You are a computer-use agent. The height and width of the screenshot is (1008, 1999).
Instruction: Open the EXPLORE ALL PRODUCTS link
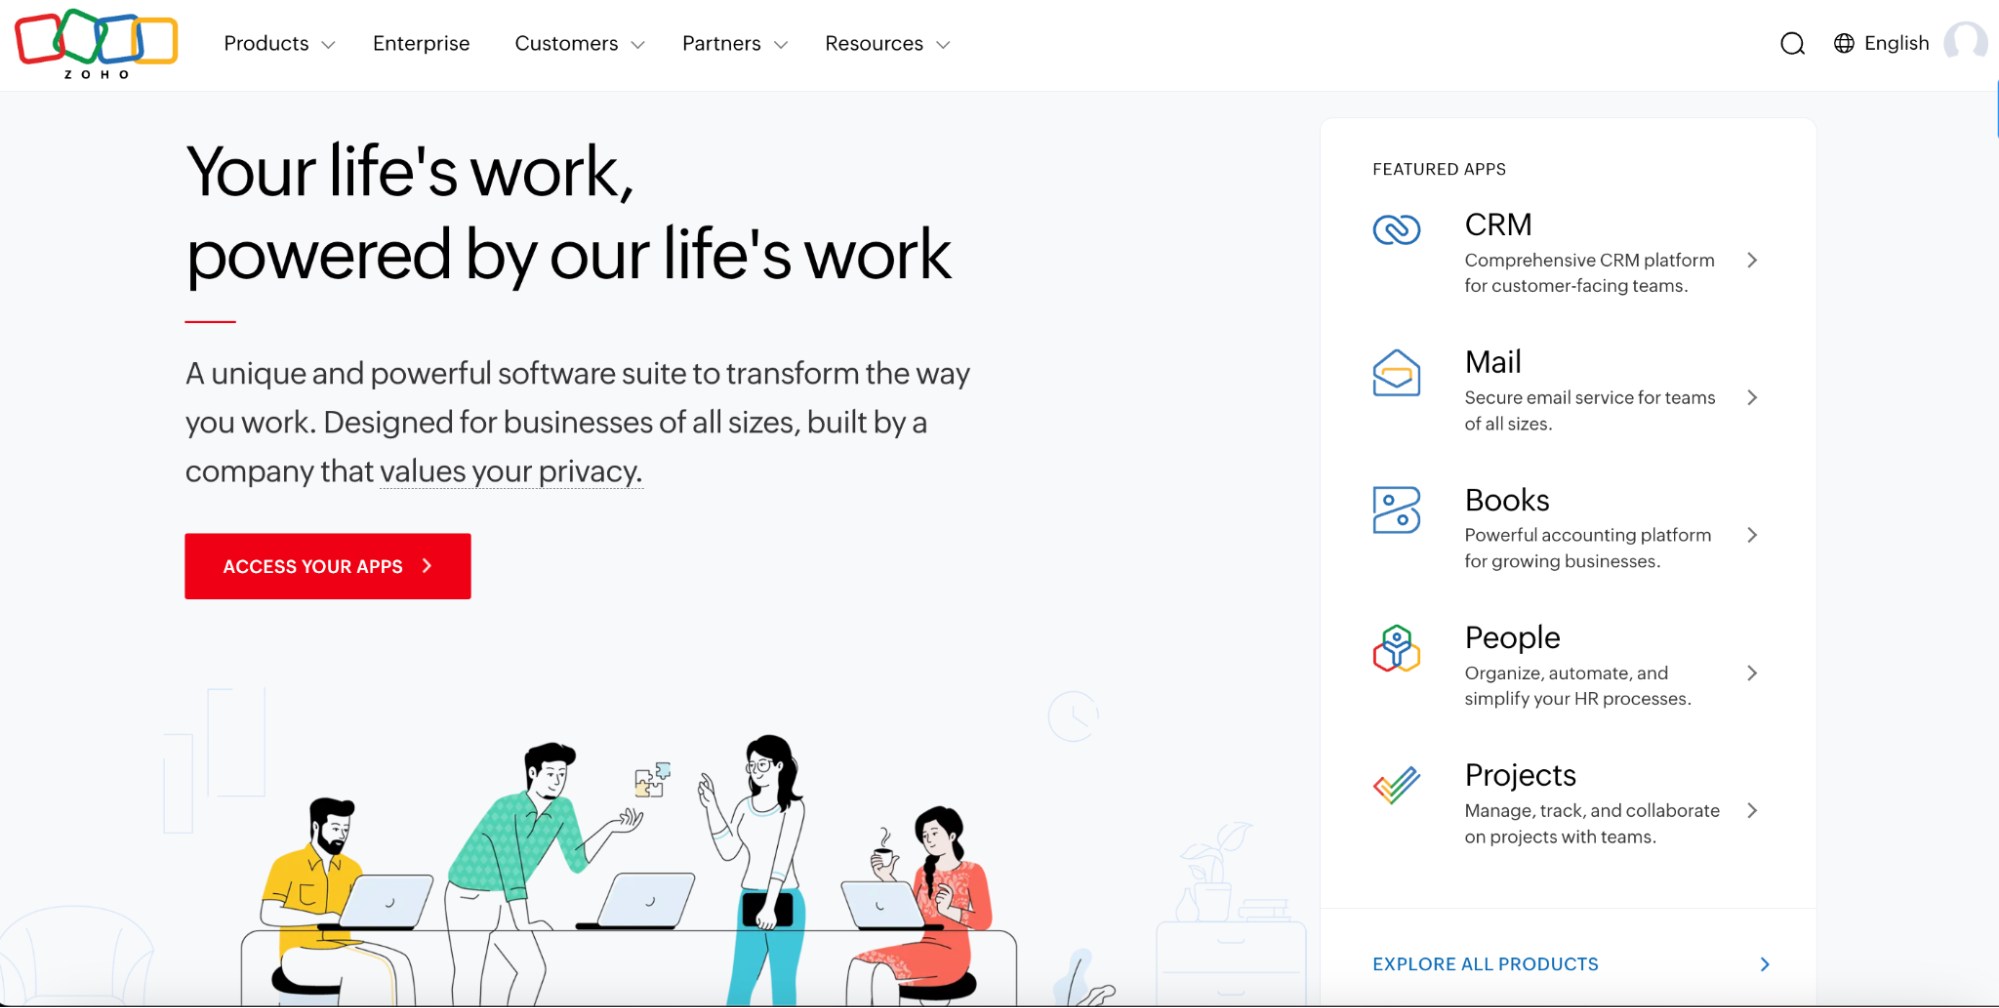1485,964
